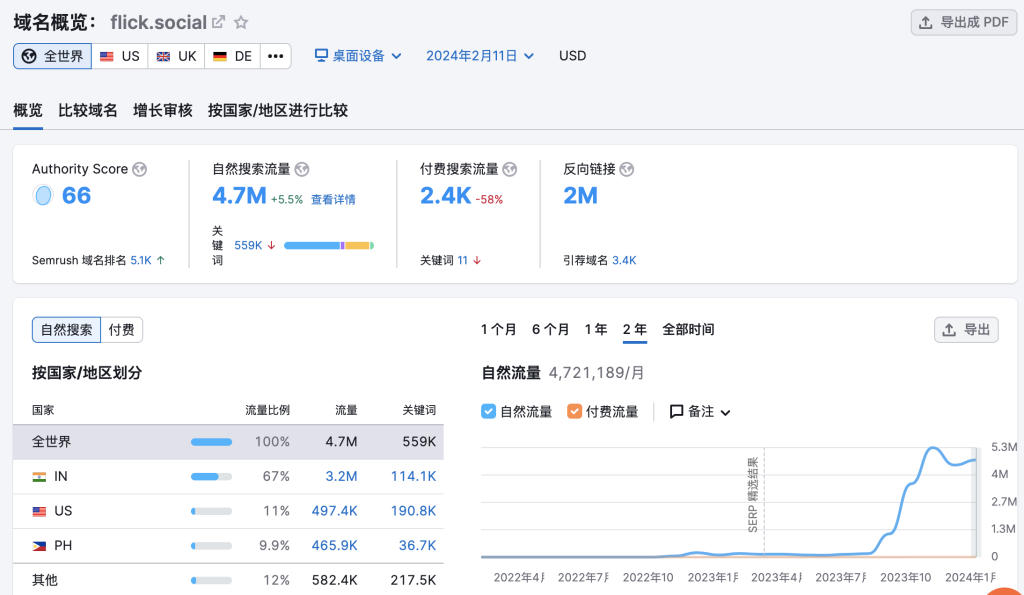Click IN traffic 3.2M link

point(341,477)
